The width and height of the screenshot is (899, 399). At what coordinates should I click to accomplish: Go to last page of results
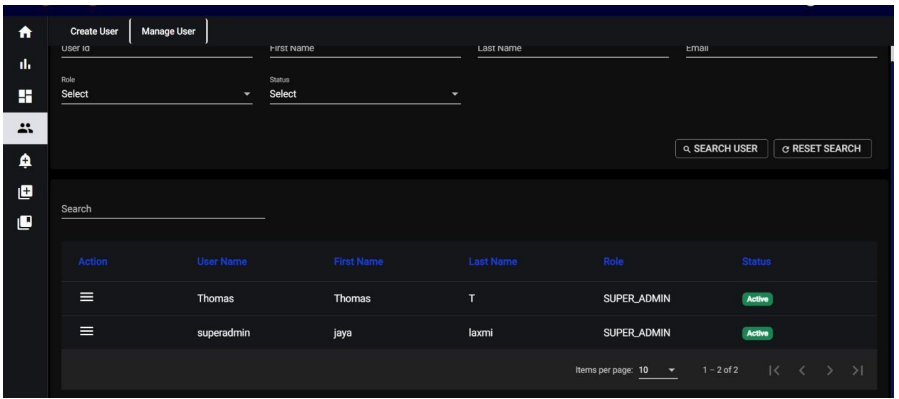[858, 370]
